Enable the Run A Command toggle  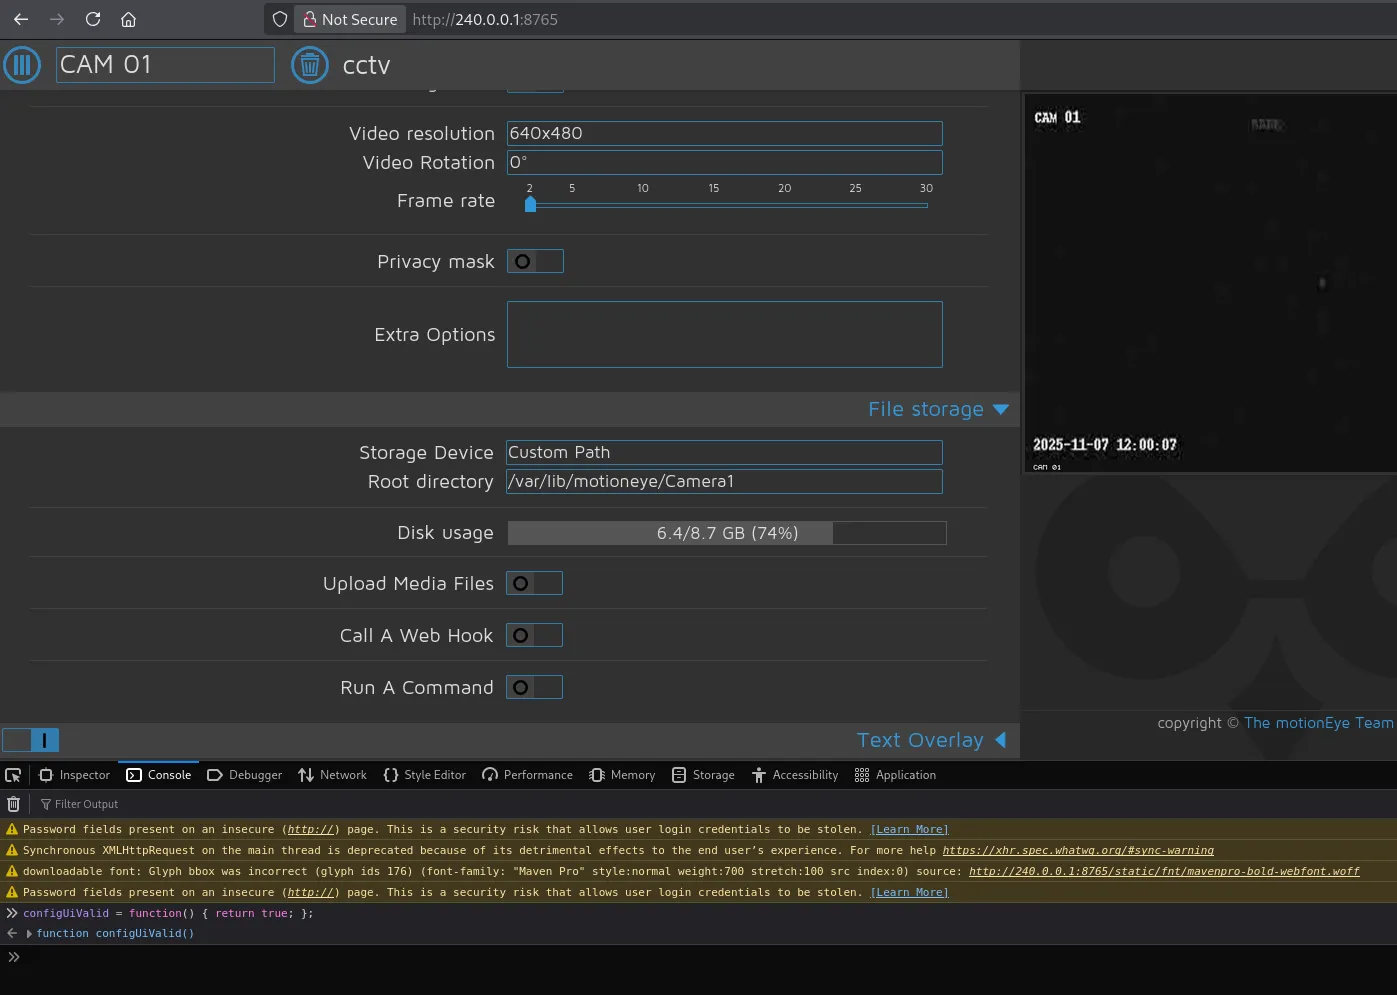pyautogui.click(x=534, y=687)
